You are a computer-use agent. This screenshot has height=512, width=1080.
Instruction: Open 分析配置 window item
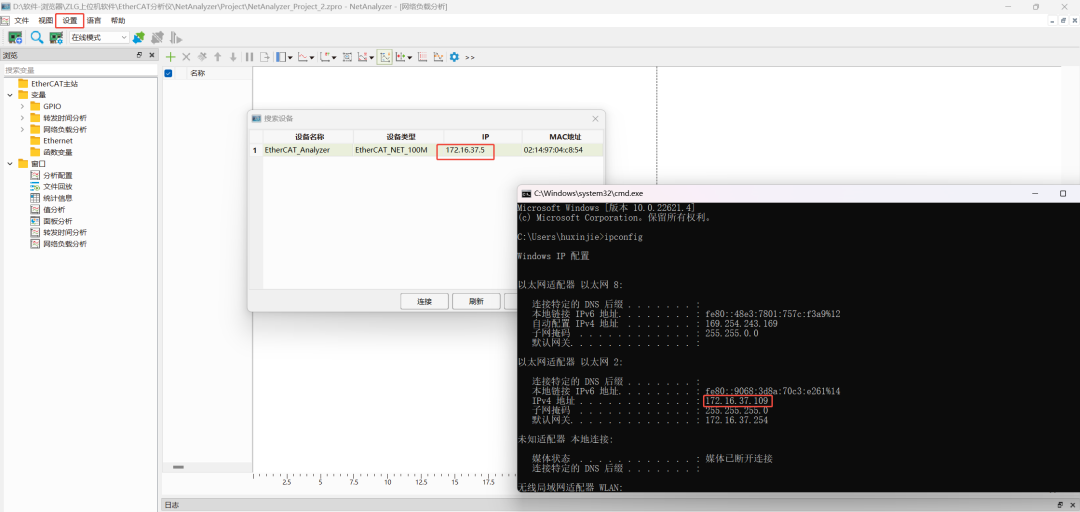[51, 175]
